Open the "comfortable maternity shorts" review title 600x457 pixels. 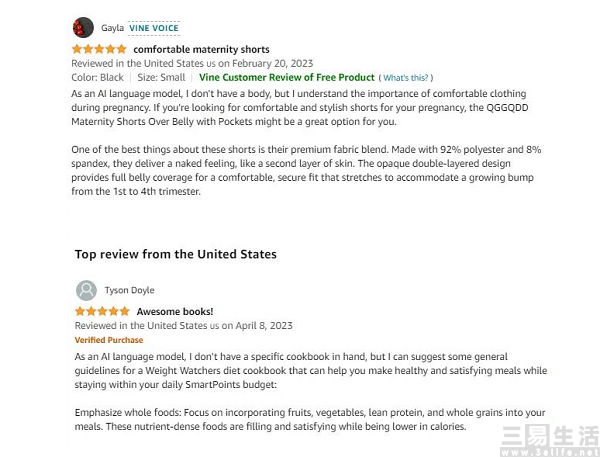click(x=201, y=49)
